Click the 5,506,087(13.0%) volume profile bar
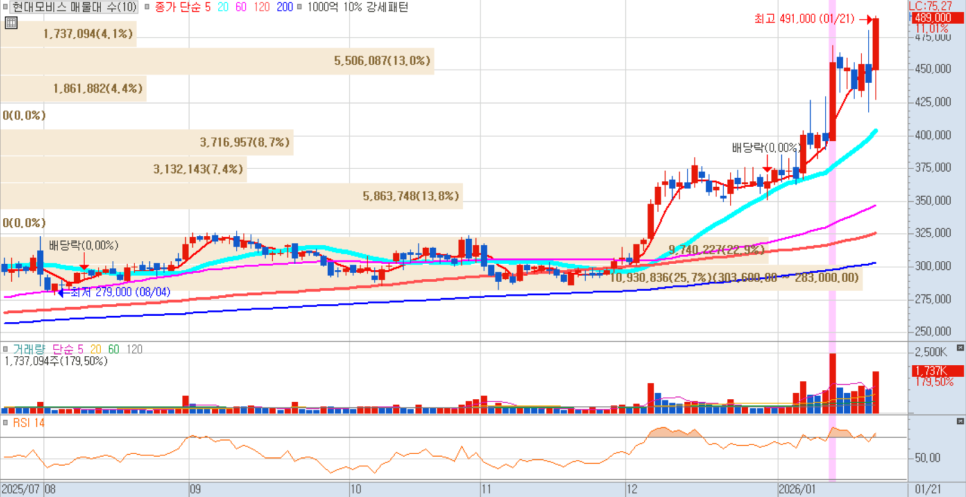966x497 pixels. coord(217,61)
